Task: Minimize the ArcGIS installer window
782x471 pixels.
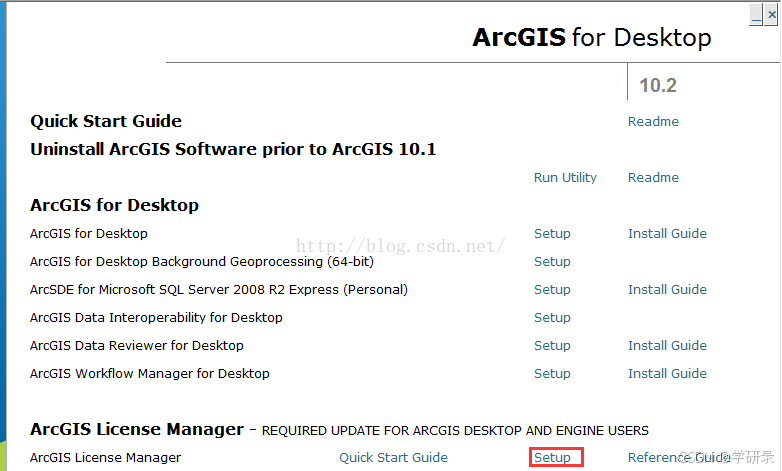Action: click(x=756, y=14)
